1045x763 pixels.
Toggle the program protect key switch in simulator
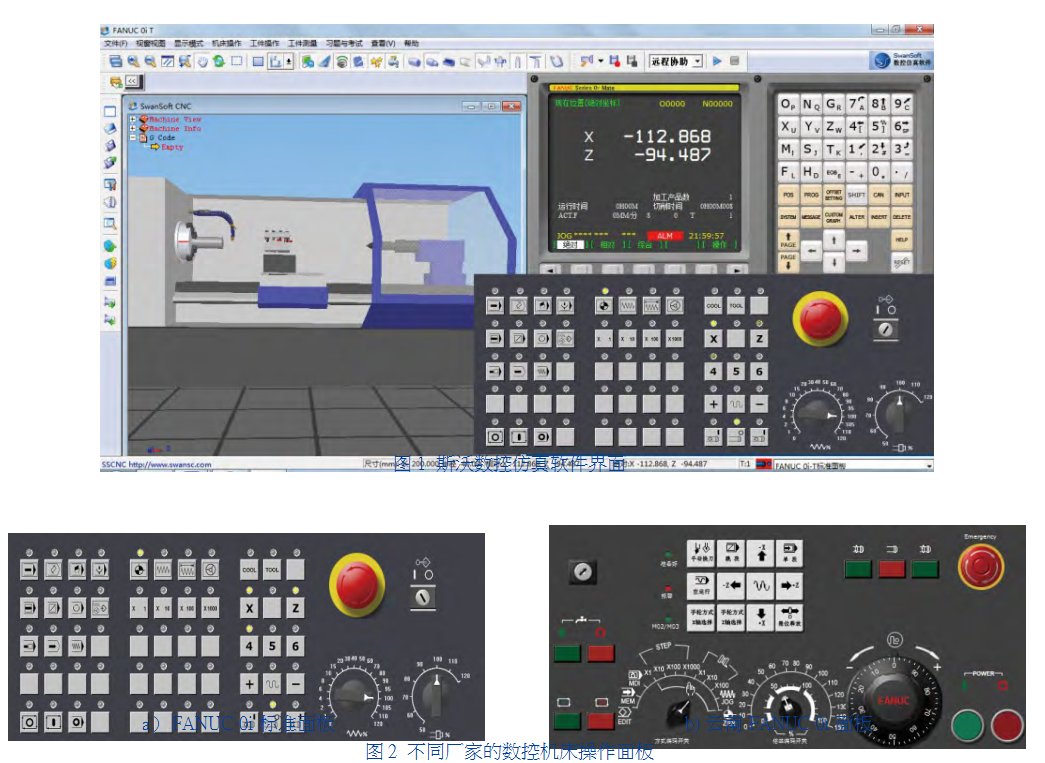click(x=886, y=329)
